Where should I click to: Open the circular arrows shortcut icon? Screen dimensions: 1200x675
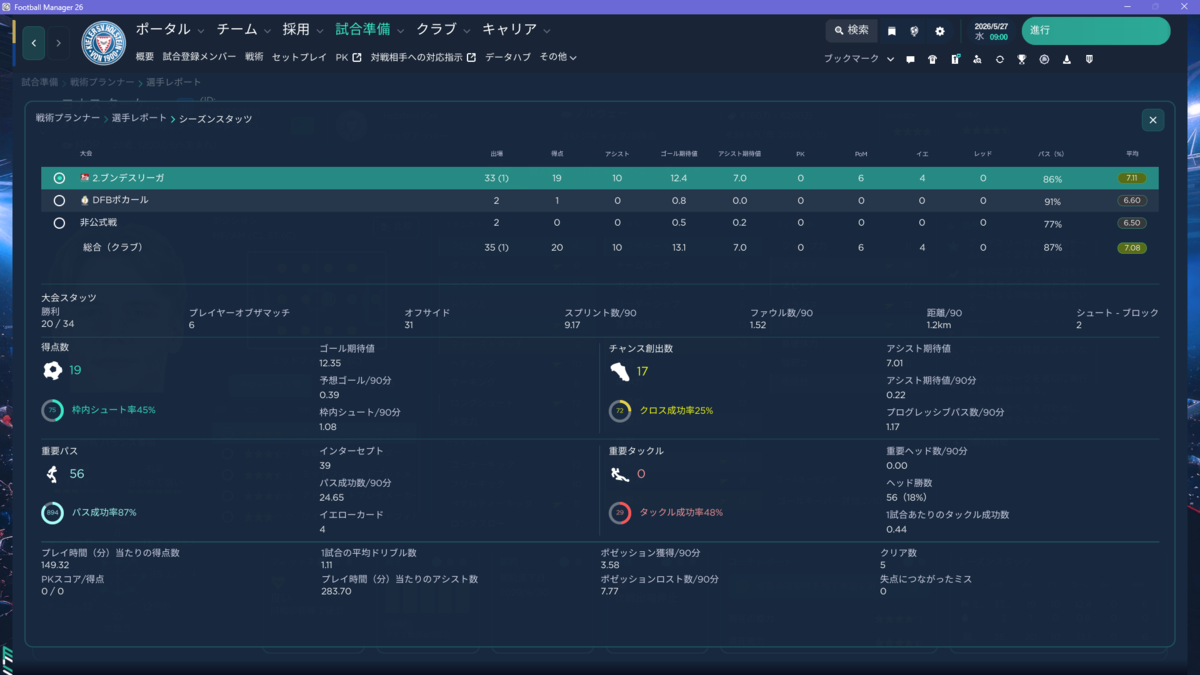pos(999,59)
